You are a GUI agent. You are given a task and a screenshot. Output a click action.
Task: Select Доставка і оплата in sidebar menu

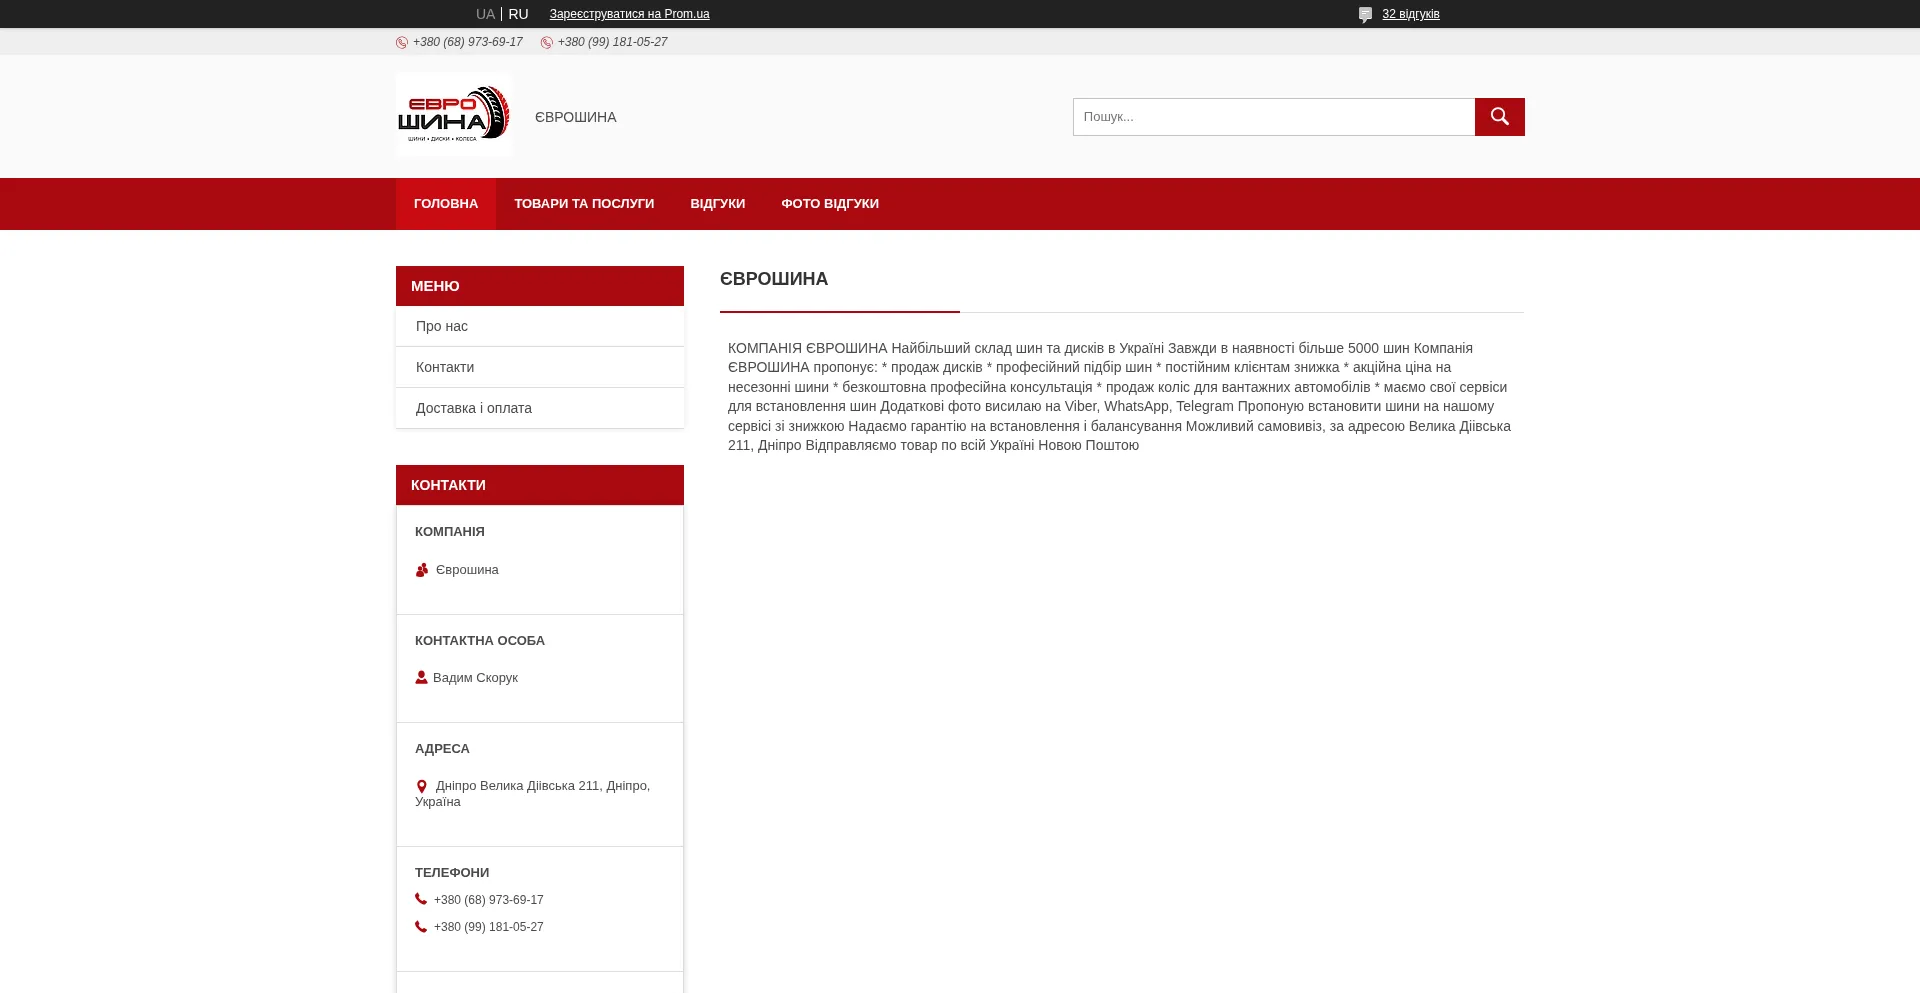474,409
